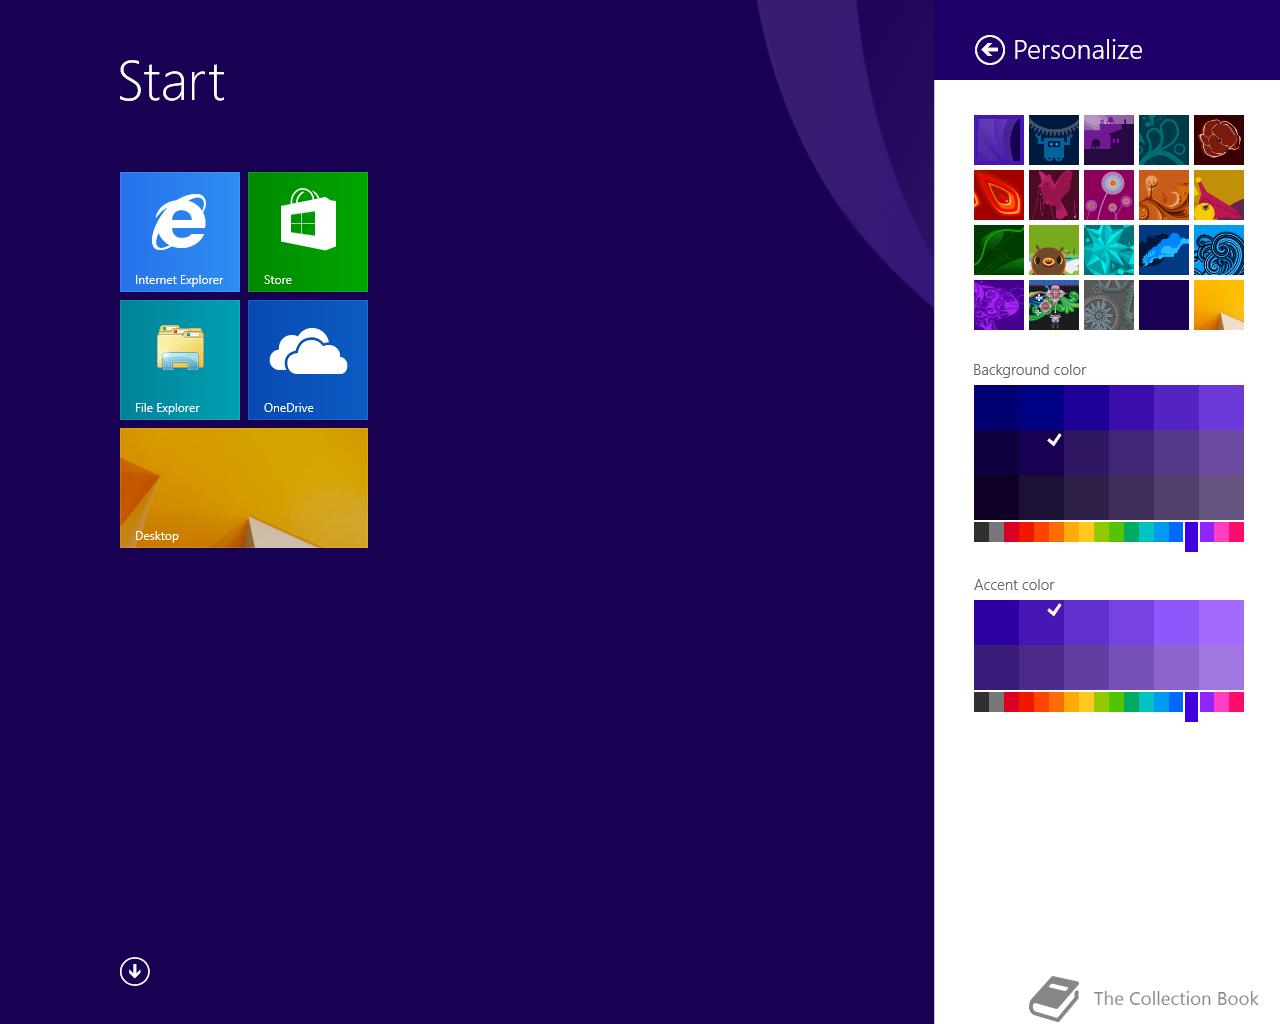Pick the gray gears background
1280x1024 pixels.
[x=1109, y=305]
